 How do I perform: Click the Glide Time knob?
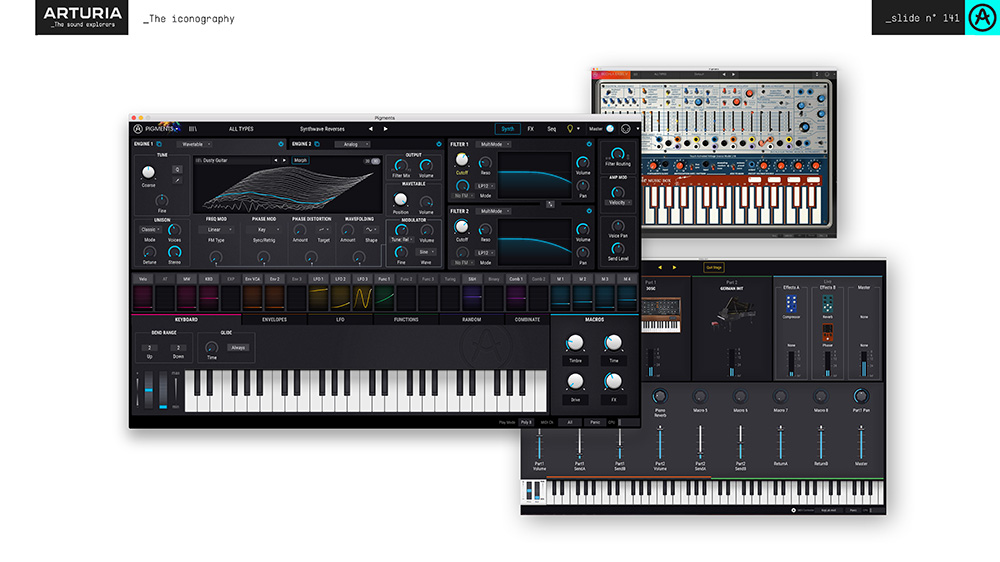pos(211,348)
